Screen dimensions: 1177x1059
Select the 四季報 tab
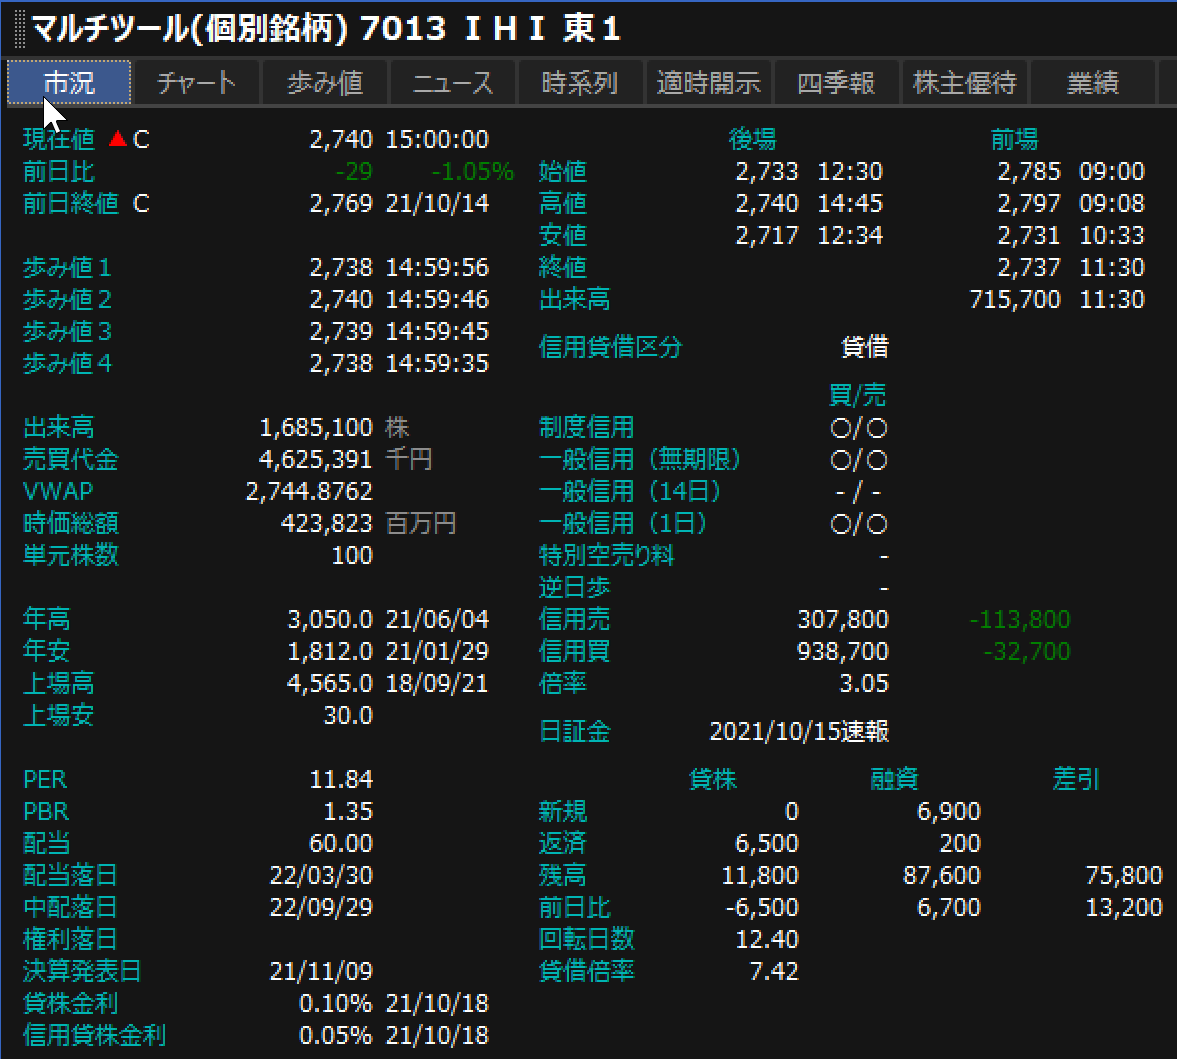click(836, 83)
